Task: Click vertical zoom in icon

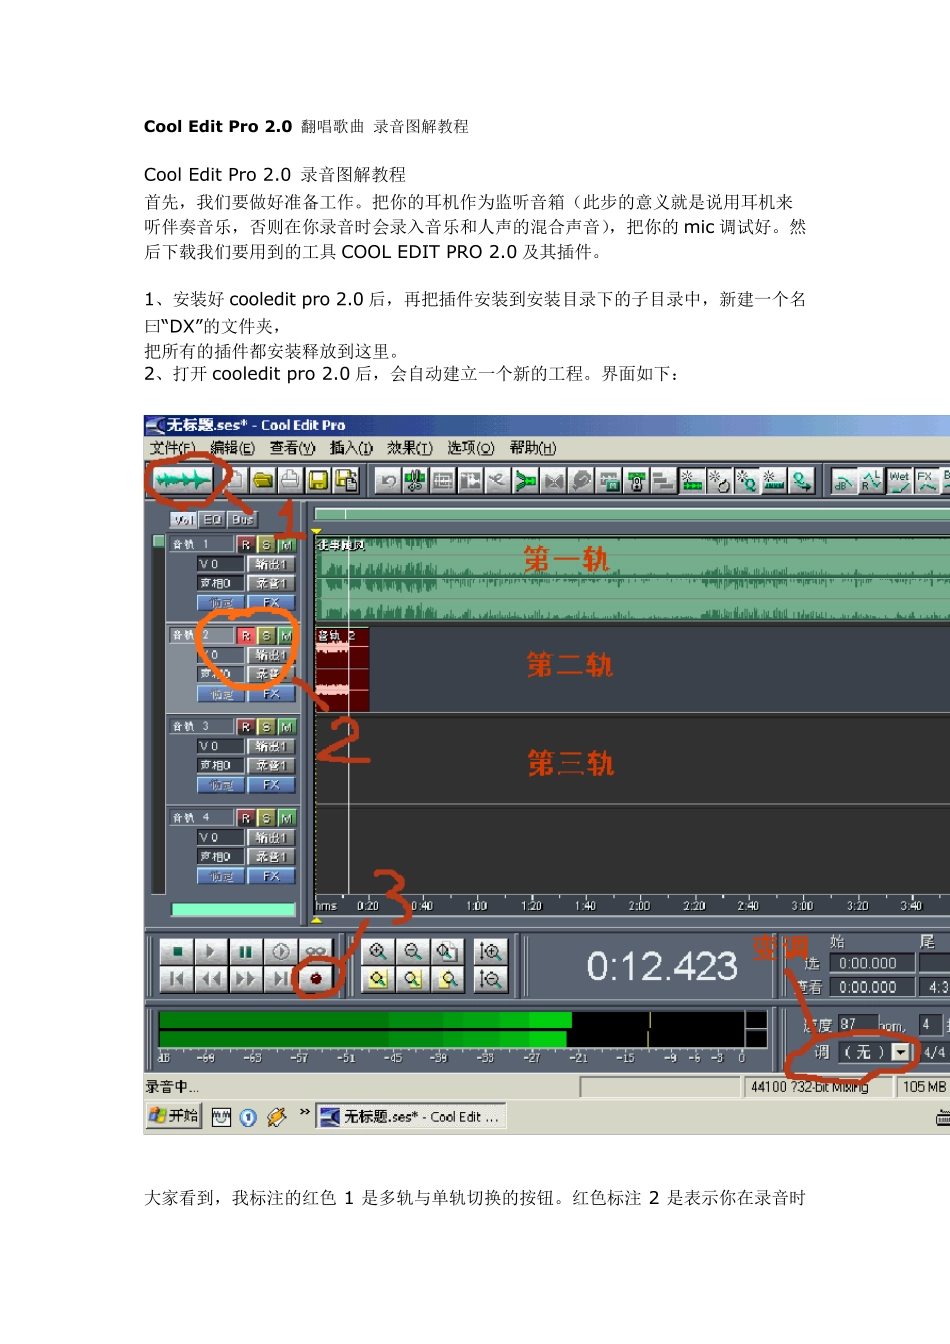Action: [x=490, y=952]
